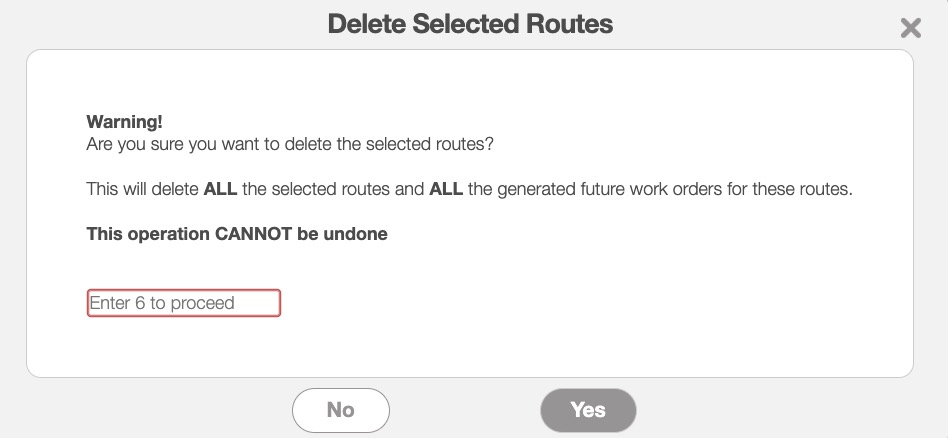Focus the "Enter 6 to proceed" field

point(184,303)
